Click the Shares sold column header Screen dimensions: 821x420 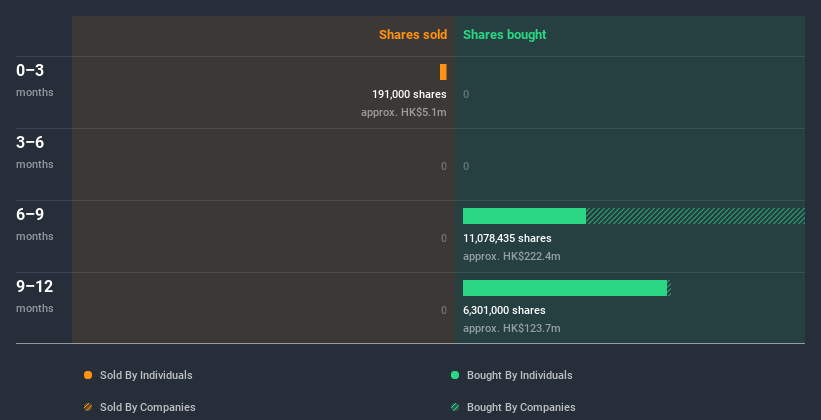[413, 35]
